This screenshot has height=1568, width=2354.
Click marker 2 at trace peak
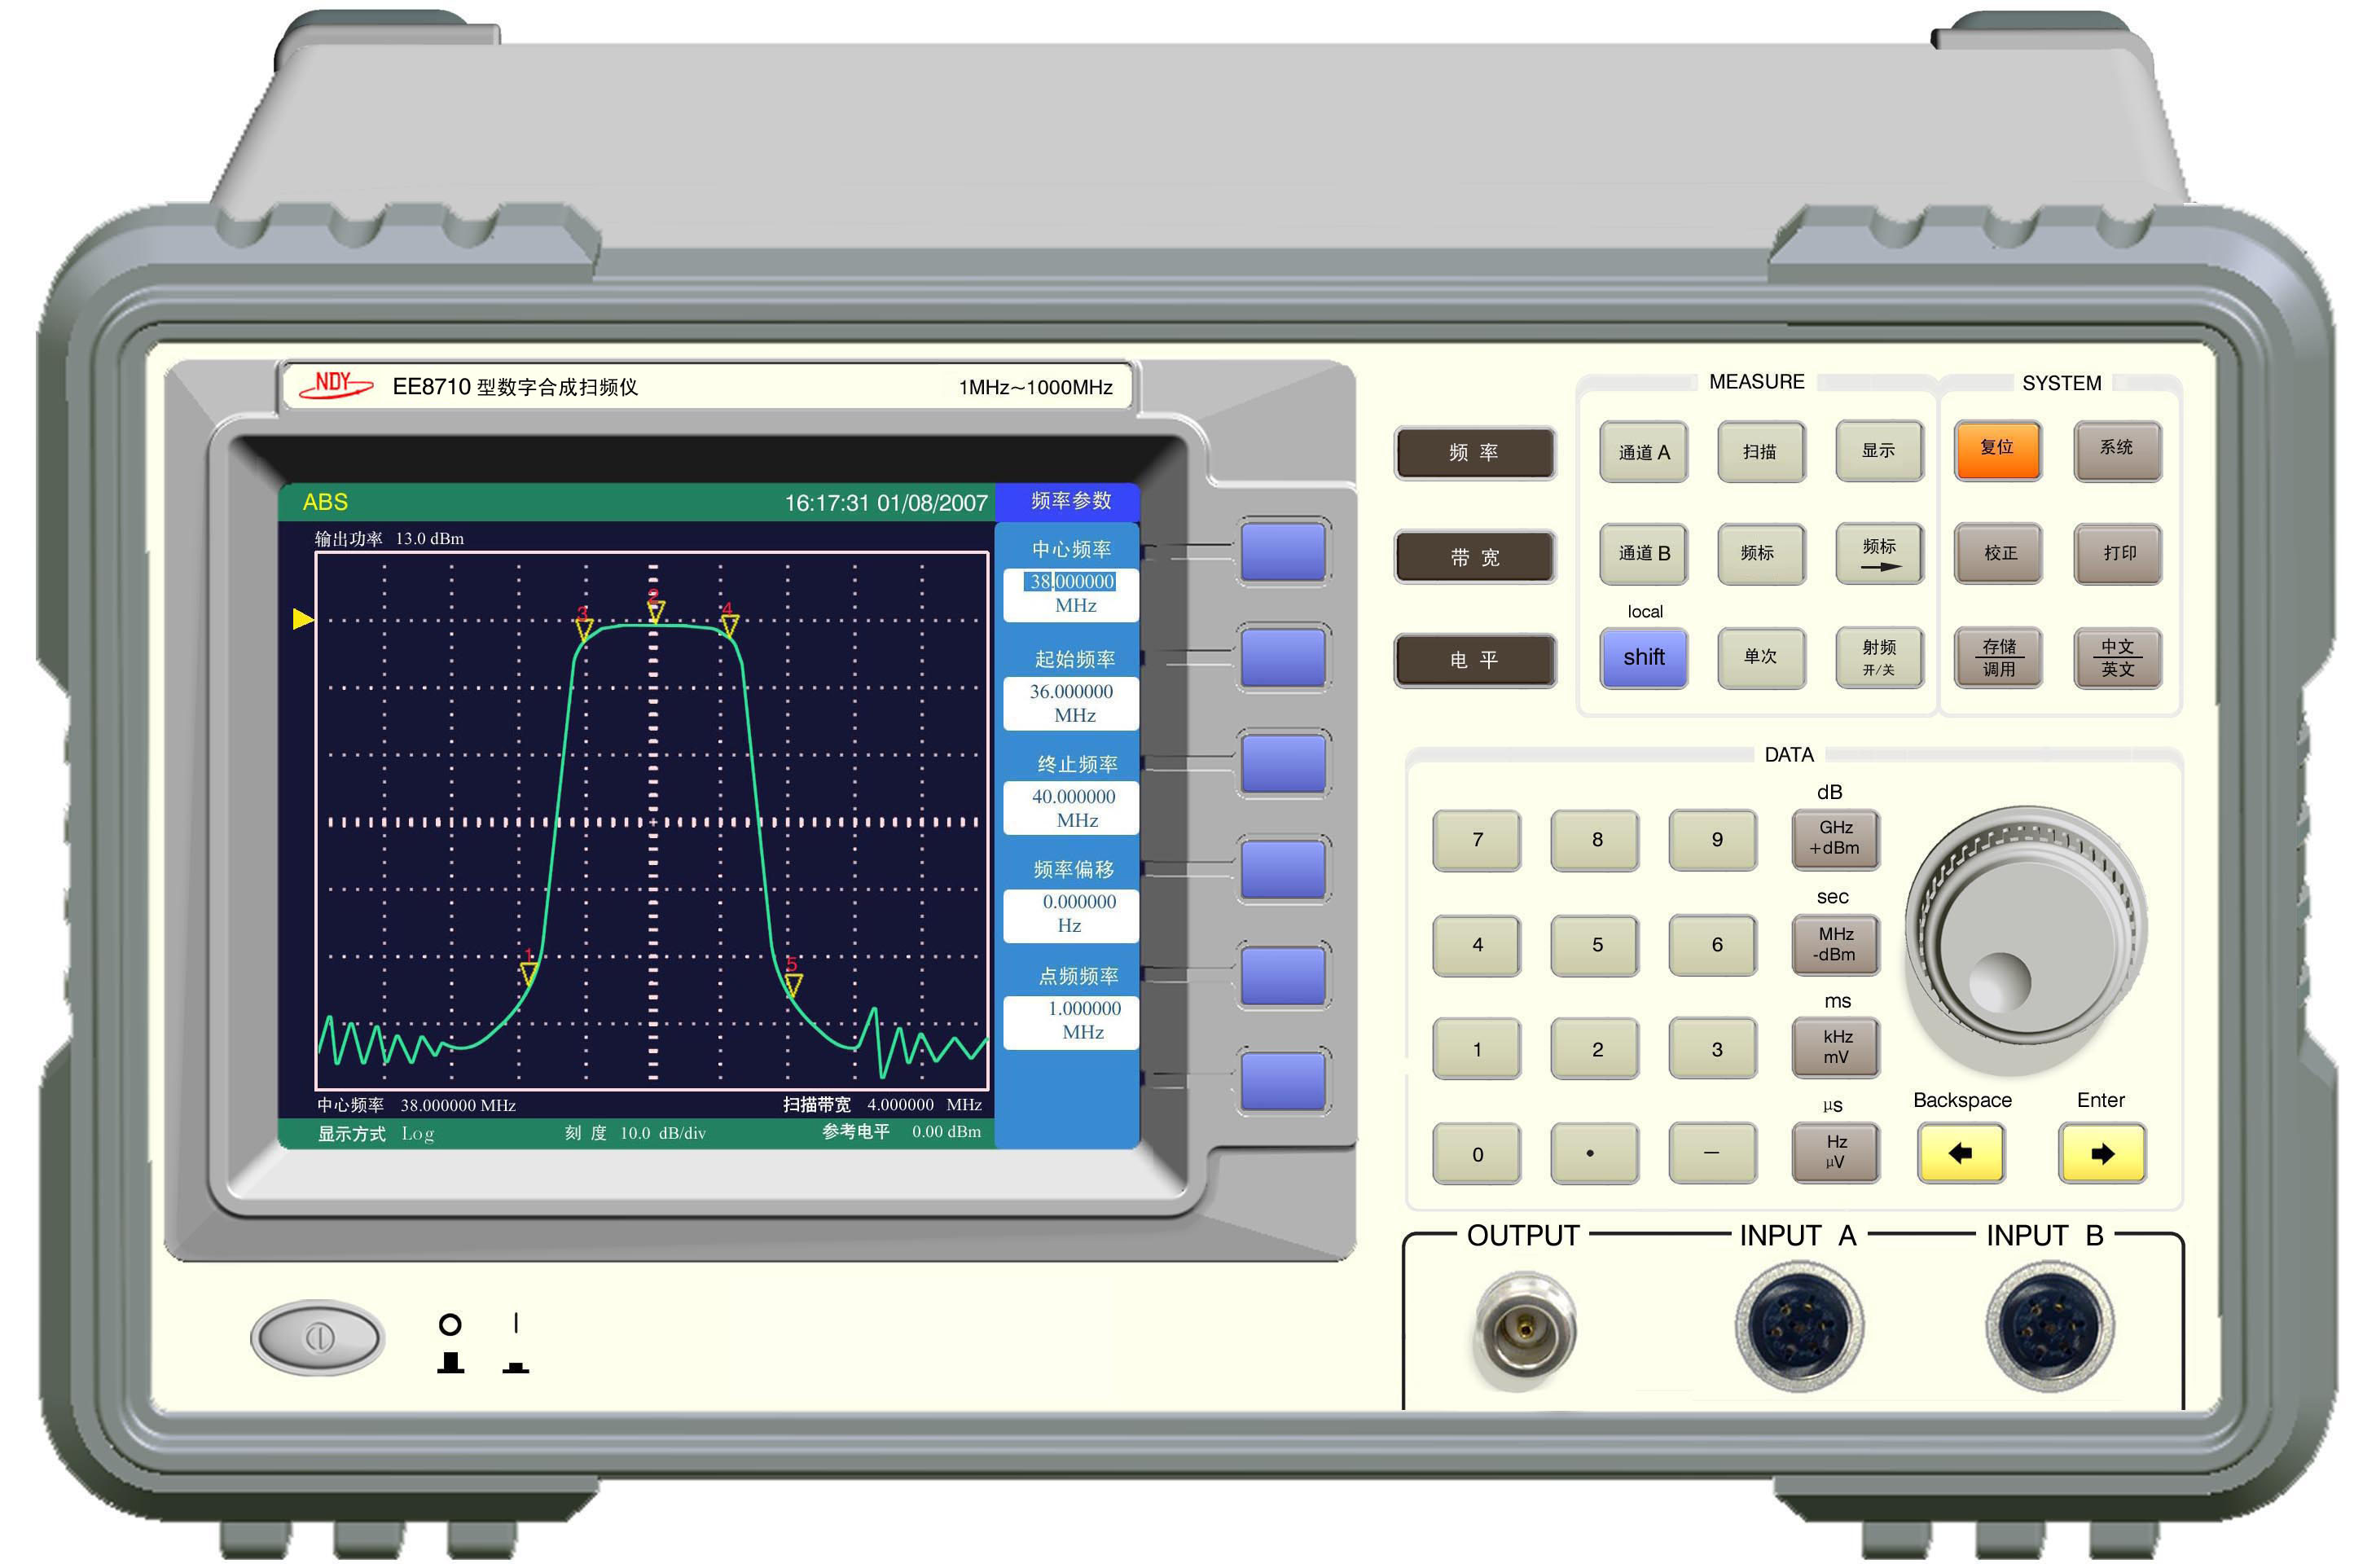pos(655,610)
